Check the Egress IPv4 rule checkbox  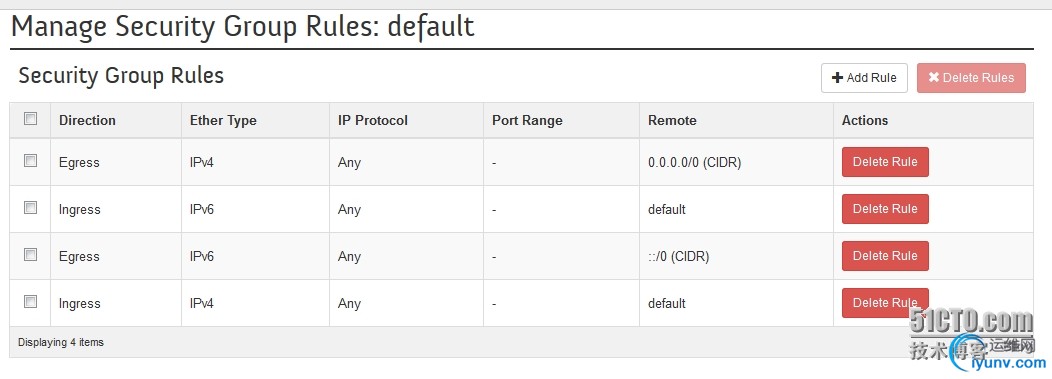(x=30, y=160)
